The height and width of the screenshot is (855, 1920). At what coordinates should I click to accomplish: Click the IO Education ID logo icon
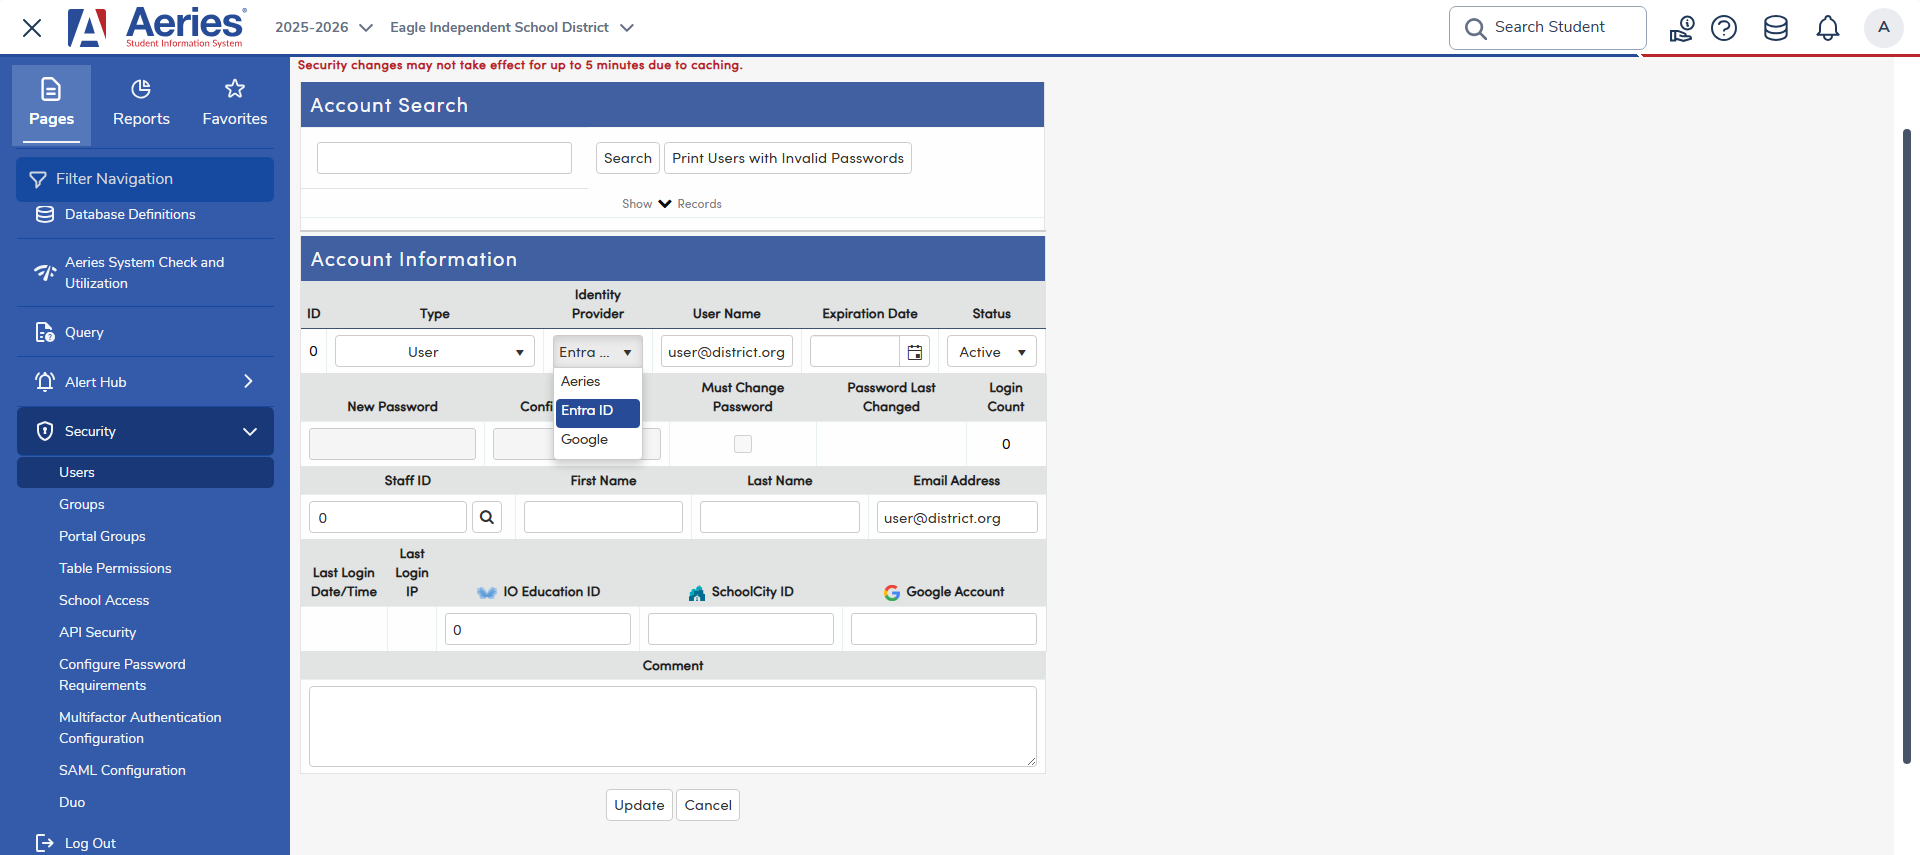pos(487,592)
